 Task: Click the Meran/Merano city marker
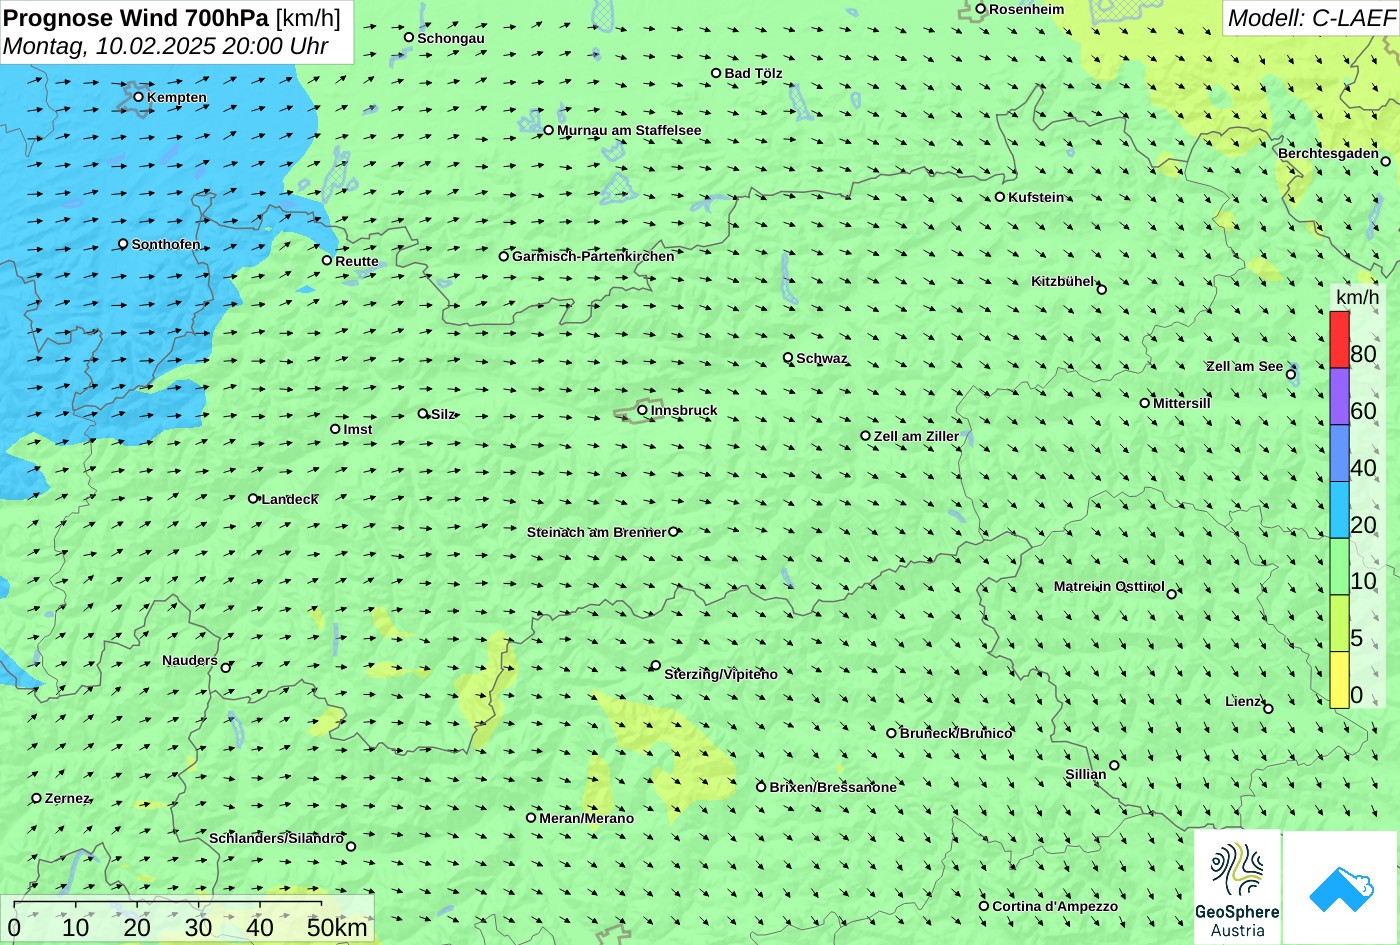pos(531,818)
